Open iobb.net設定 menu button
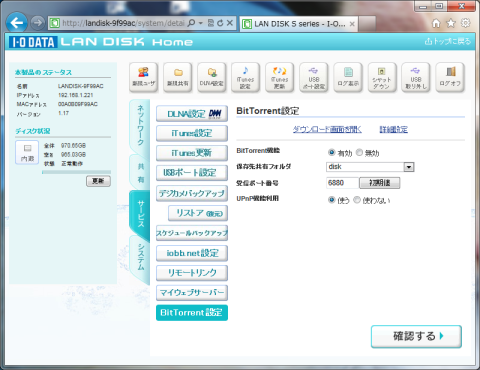 (x=192, y=253)
